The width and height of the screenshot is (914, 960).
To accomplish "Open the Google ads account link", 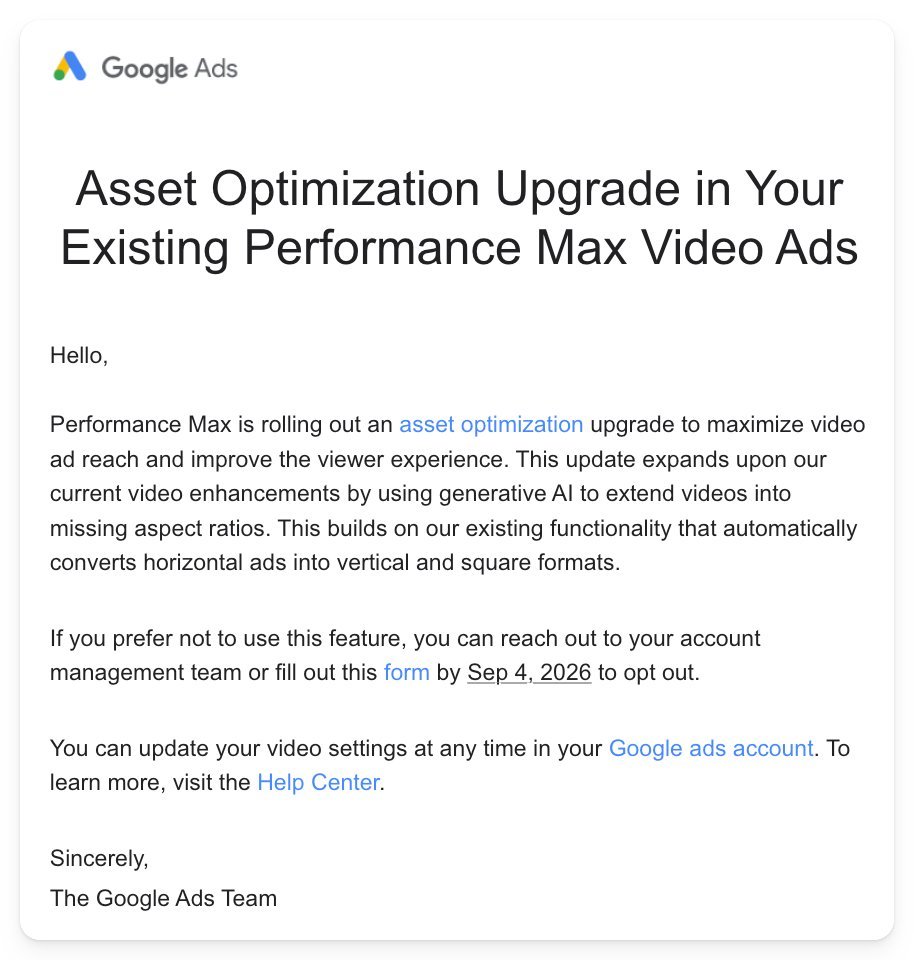I will coord(711,748).
